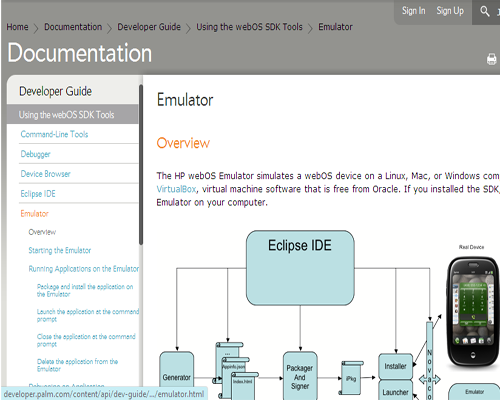500x400 pixels.
Task: Click the Novacom vertical bar in diagram
Action: point(430,361)
